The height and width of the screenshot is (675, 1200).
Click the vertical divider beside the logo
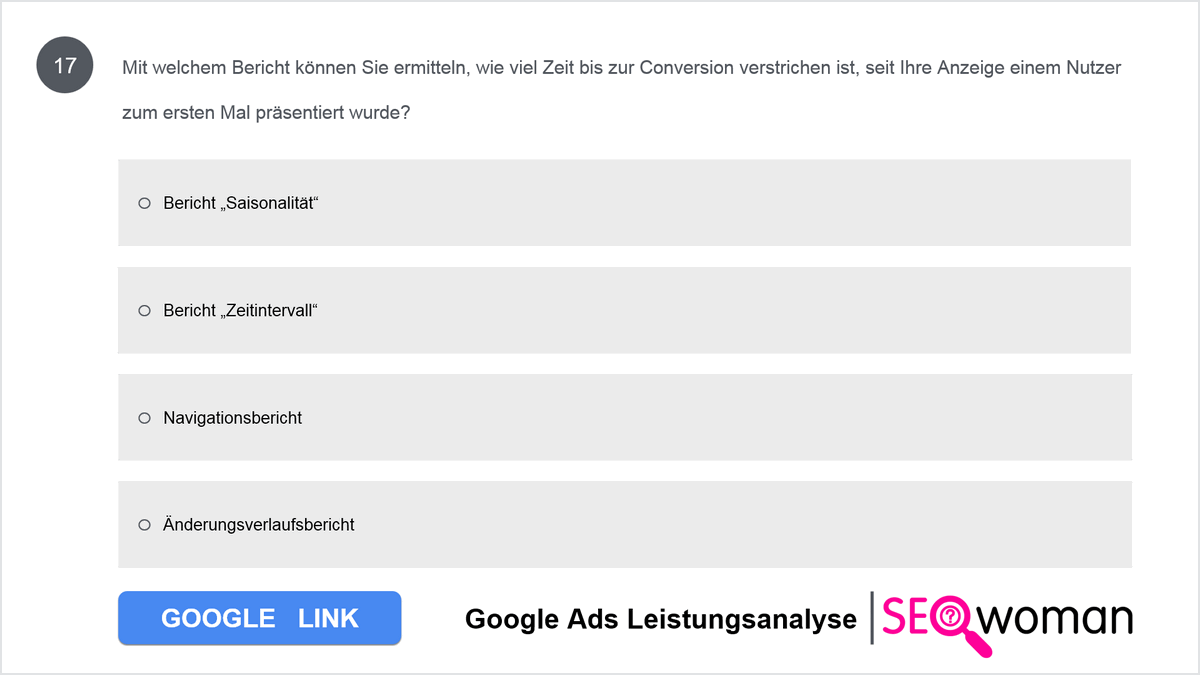pyautogui.click(x=872, y=618)
